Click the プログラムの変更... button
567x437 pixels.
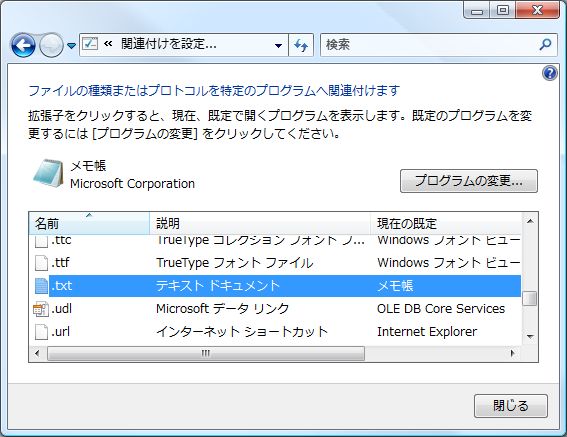(469, 181)
